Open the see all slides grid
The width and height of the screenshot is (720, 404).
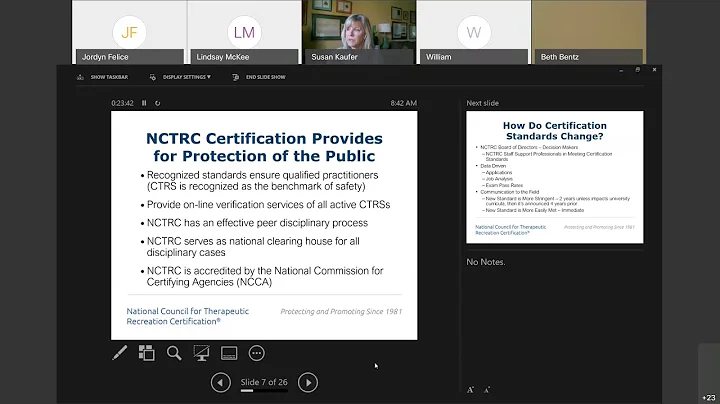[146, 353]
